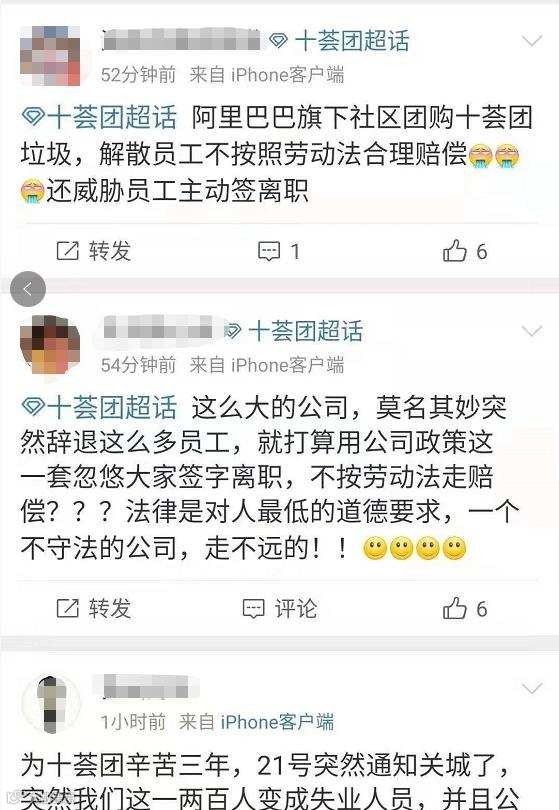Viewport: 559px width, 810px height.
Task: View third poster's blurred avatar profile
Action: point(51,703)
